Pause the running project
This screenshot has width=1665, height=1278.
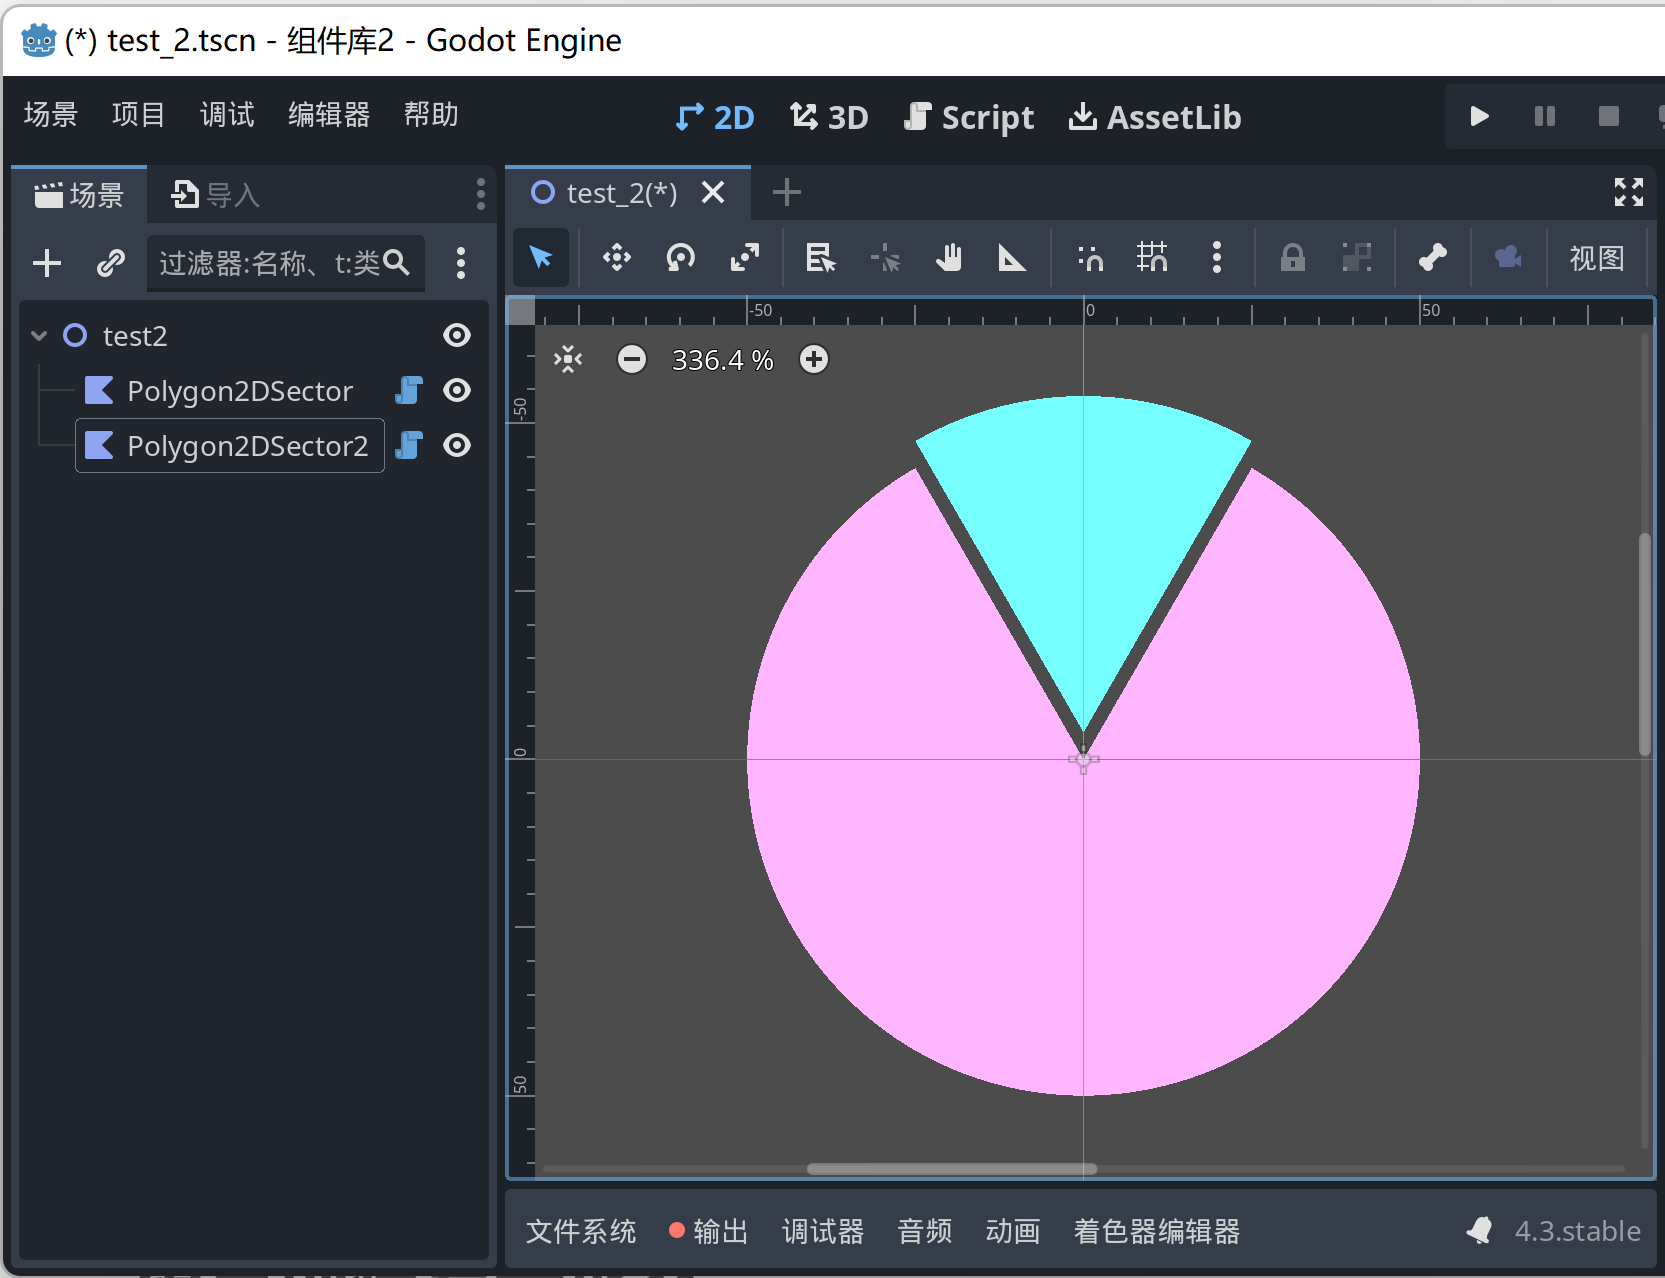[x=1545, y=116]
